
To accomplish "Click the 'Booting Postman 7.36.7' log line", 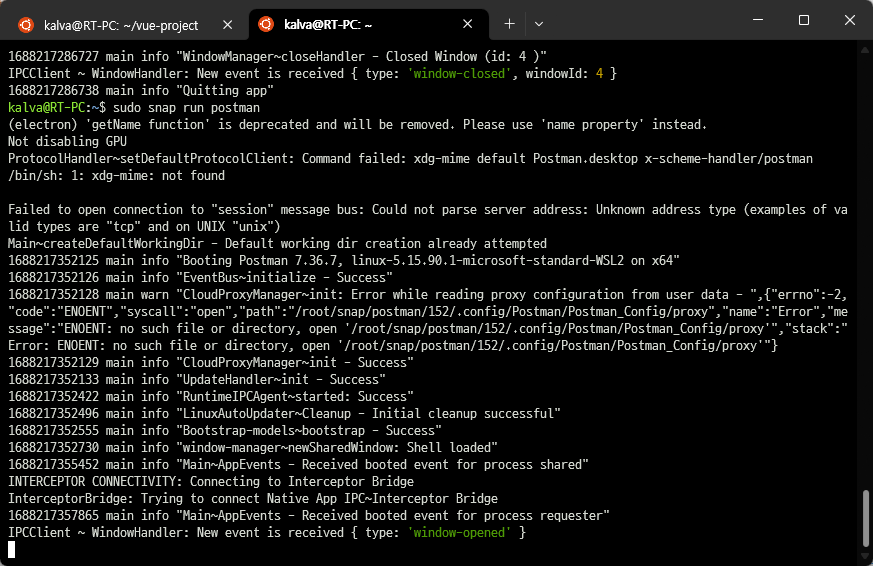I will point(344,260).
